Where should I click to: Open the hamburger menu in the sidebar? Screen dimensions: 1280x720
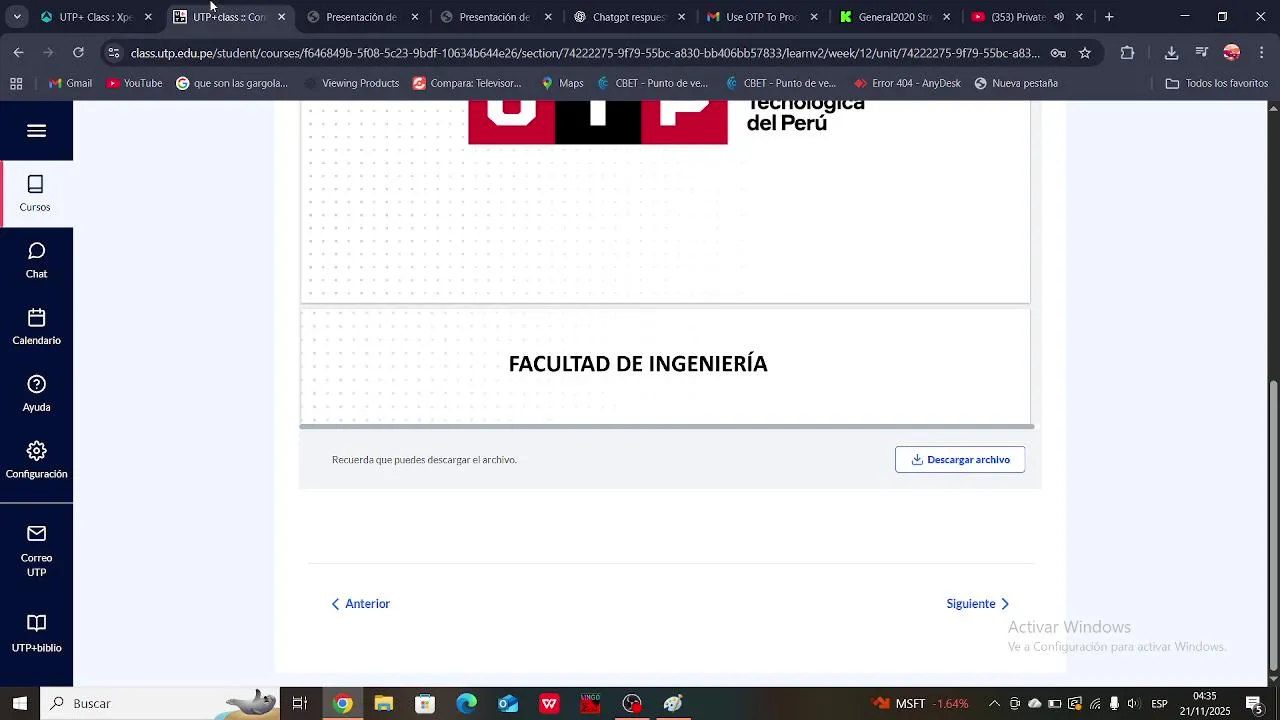(x=37, y=131)
